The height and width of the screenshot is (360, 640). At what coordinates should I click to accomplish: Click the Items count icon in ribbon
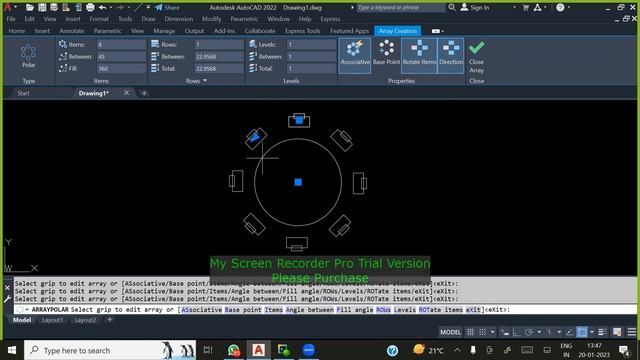(x=62, y=44)
